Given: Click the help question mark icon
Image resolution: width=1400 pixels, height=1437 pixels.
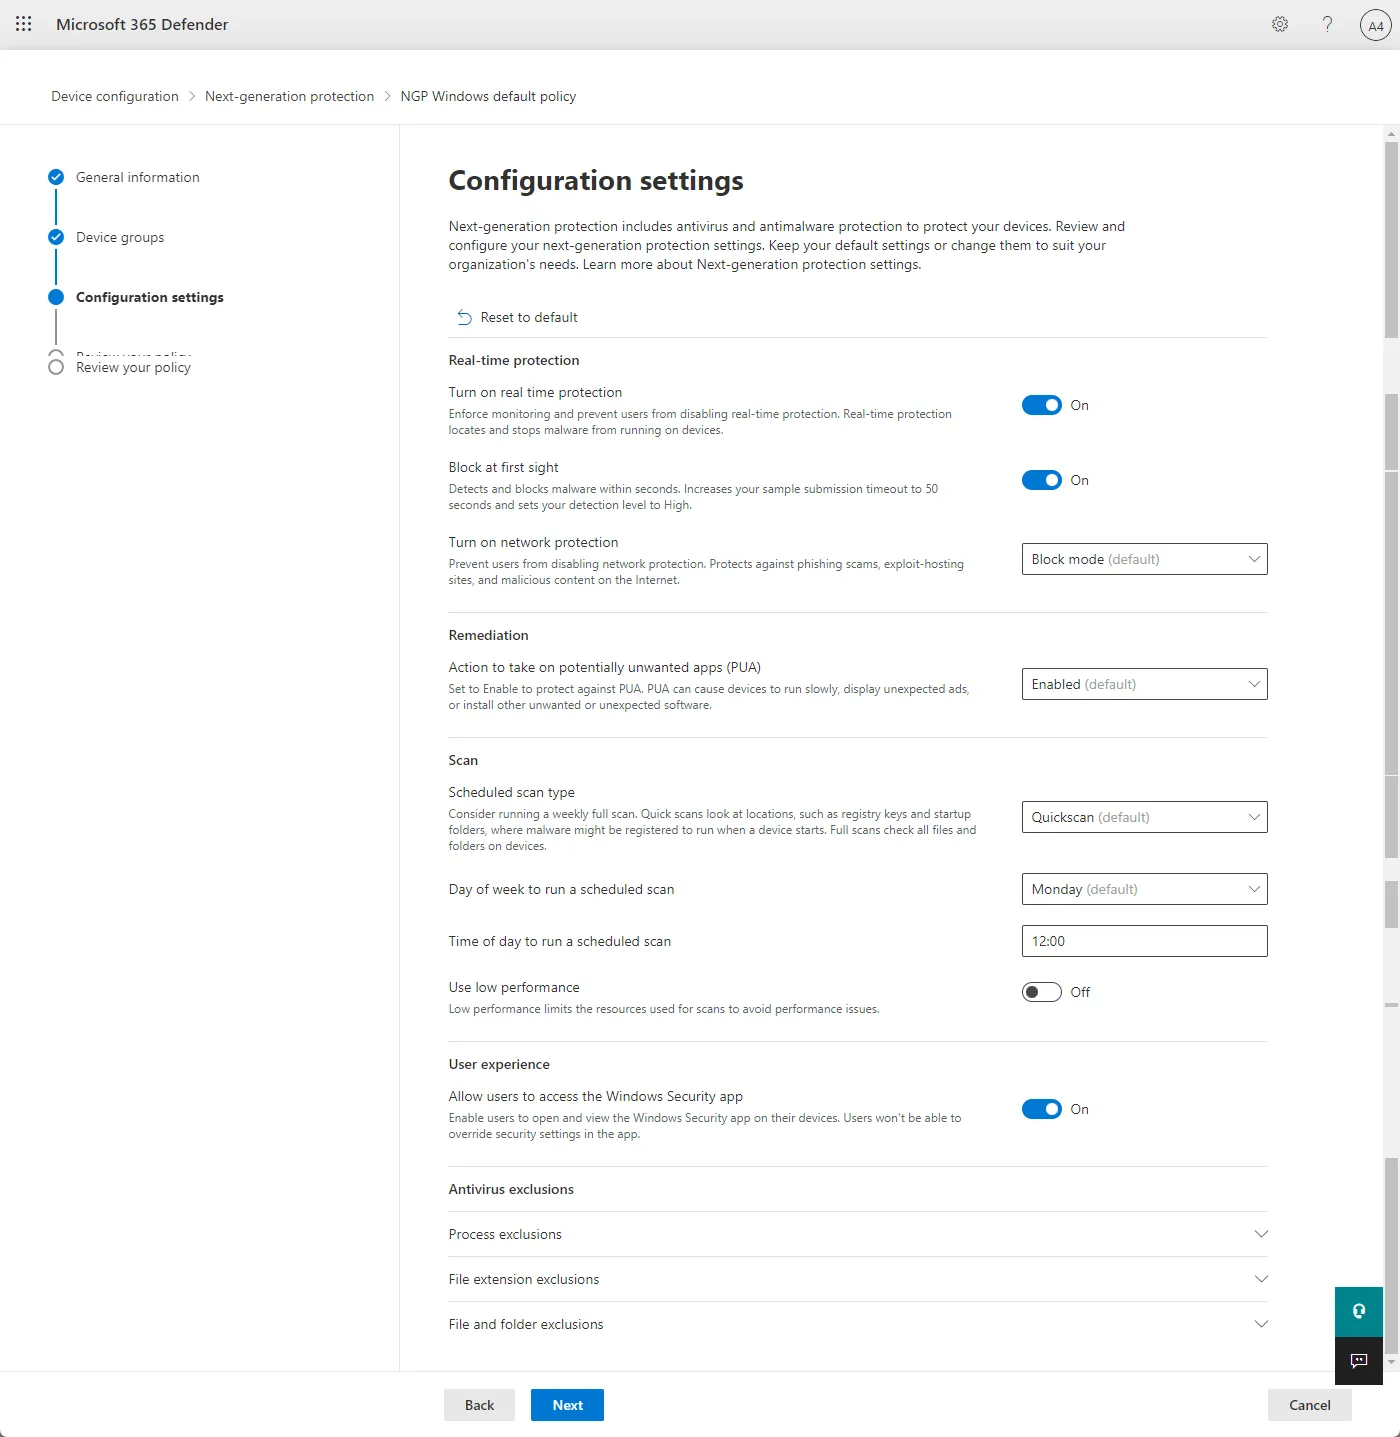Looking at the screenshot, I should [x=1327, y=24].
